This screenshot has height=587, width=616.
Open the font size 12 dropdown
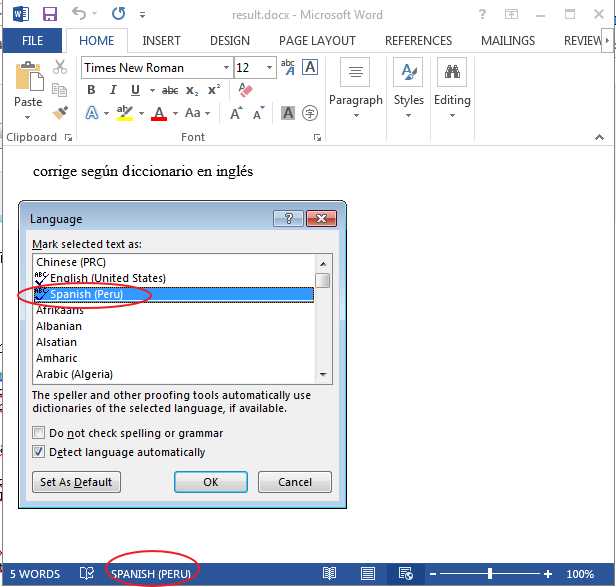click(269, 68)
